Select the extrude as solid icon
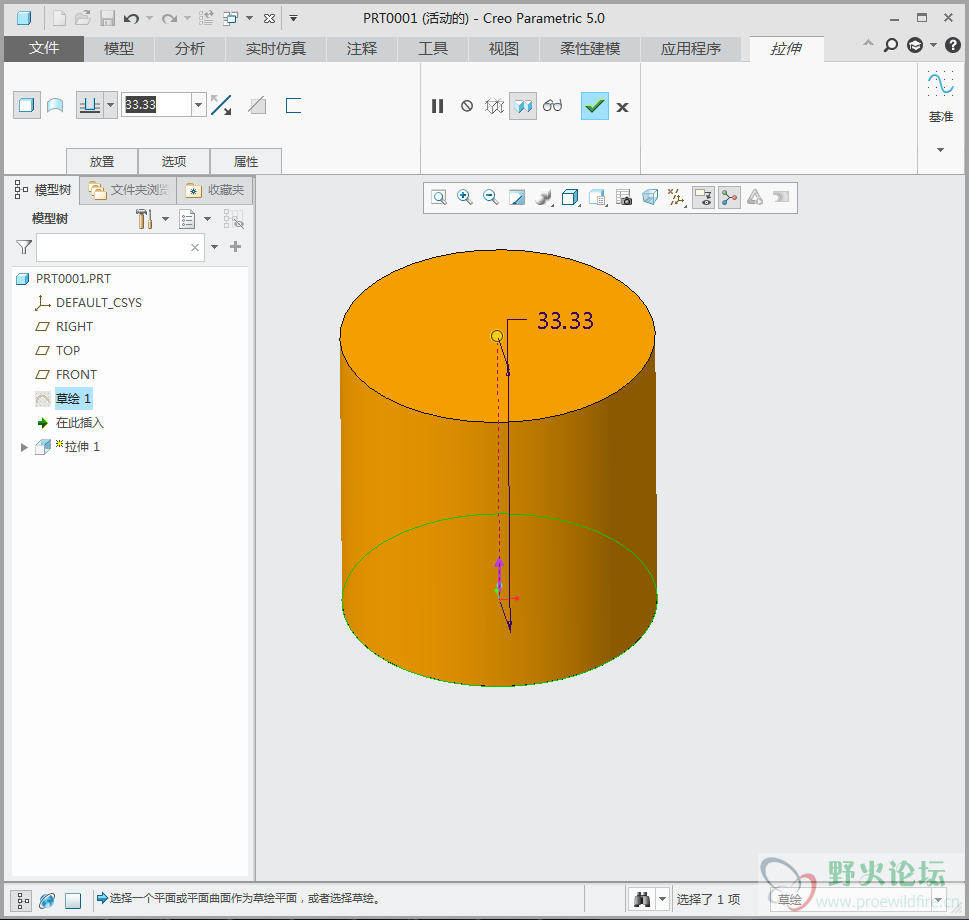 pos(27,105)
